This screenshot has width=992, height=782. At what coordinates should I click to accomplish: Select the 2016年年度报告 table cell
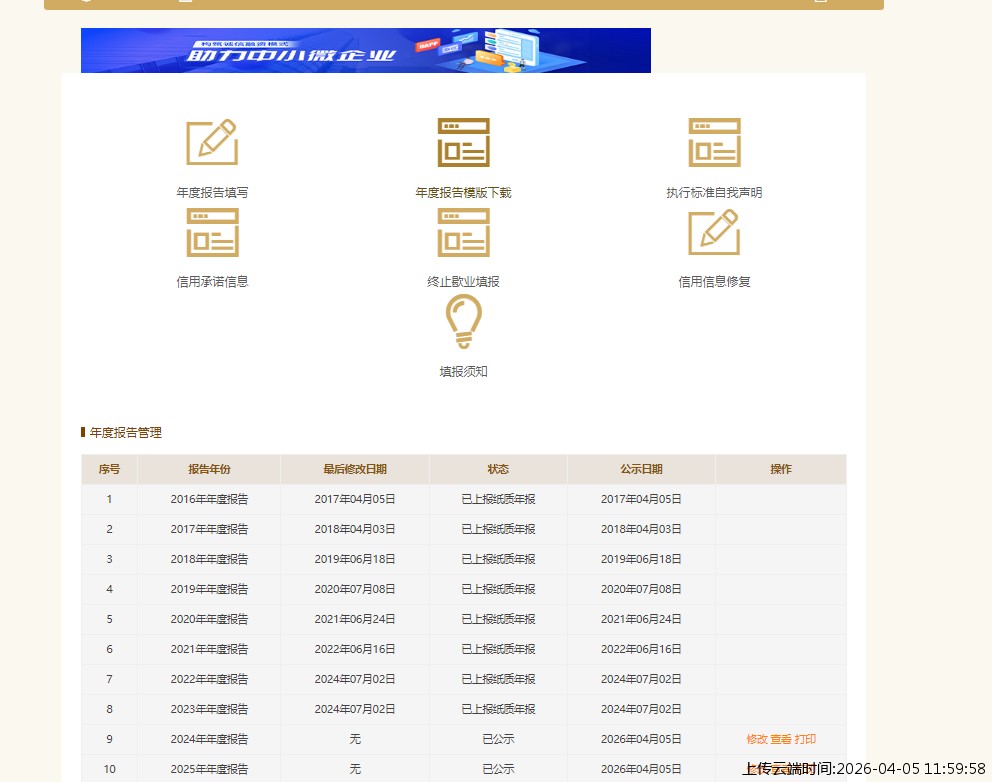[x=209, y=499]
